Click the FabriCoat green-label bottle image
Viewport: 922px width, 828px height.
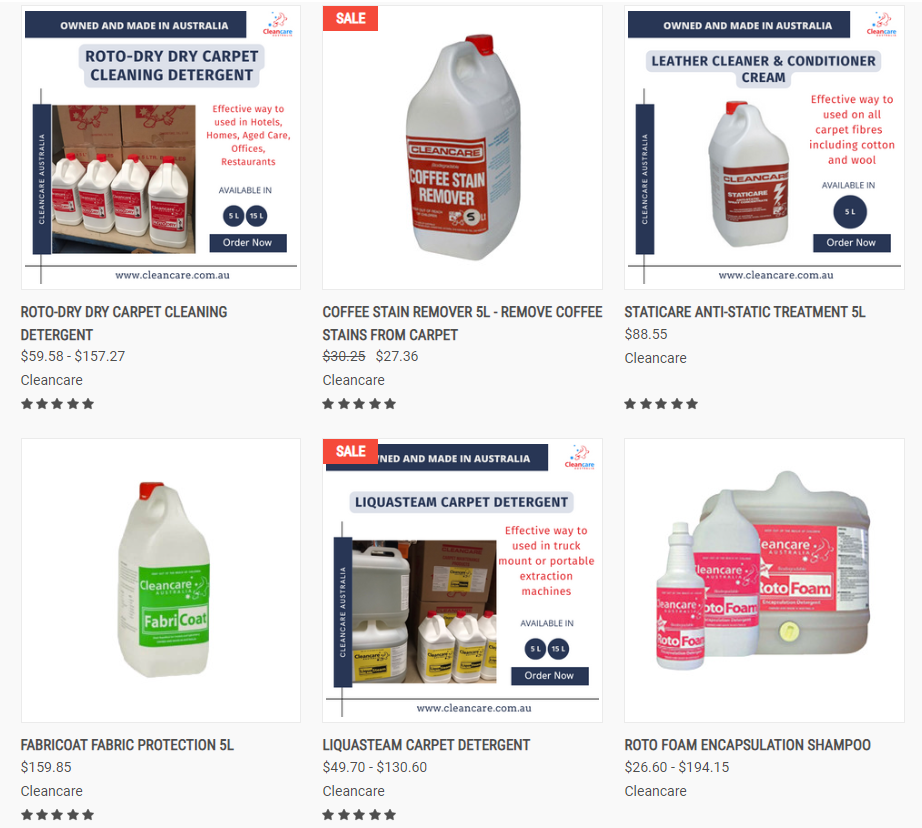[x=161, y=580]
